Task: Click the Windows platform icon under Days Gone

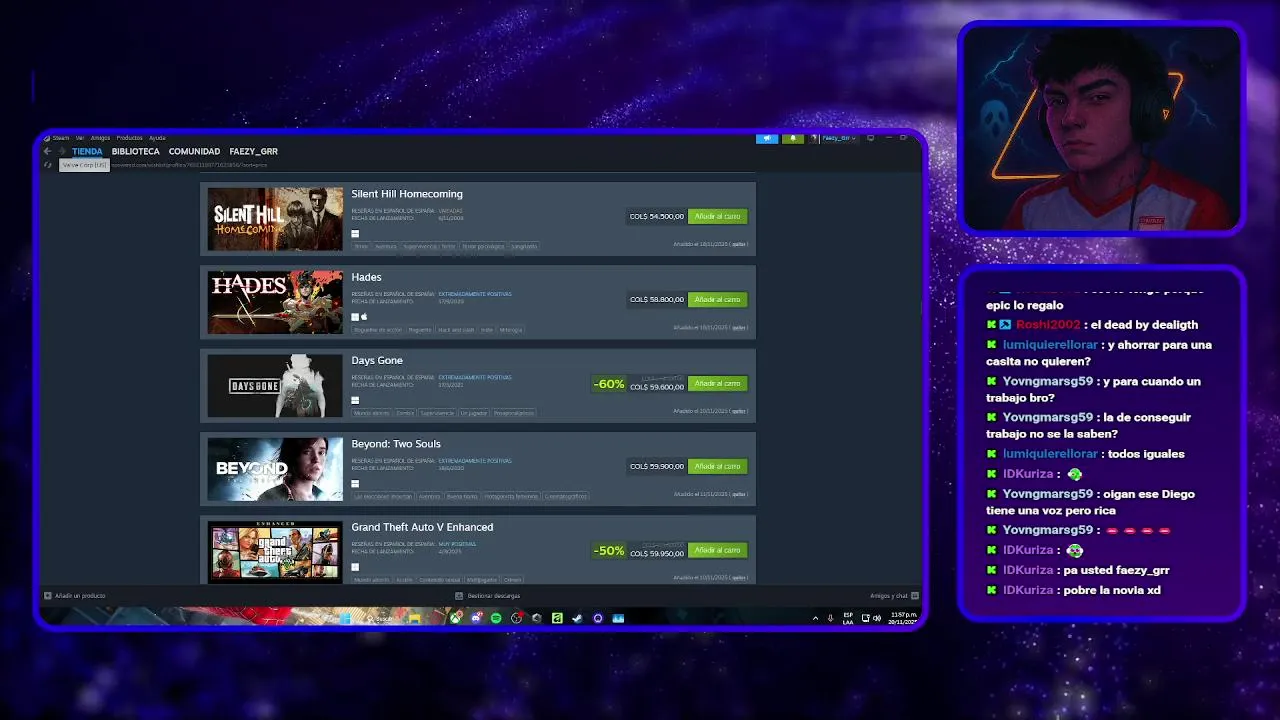Action: click(355, 400)
